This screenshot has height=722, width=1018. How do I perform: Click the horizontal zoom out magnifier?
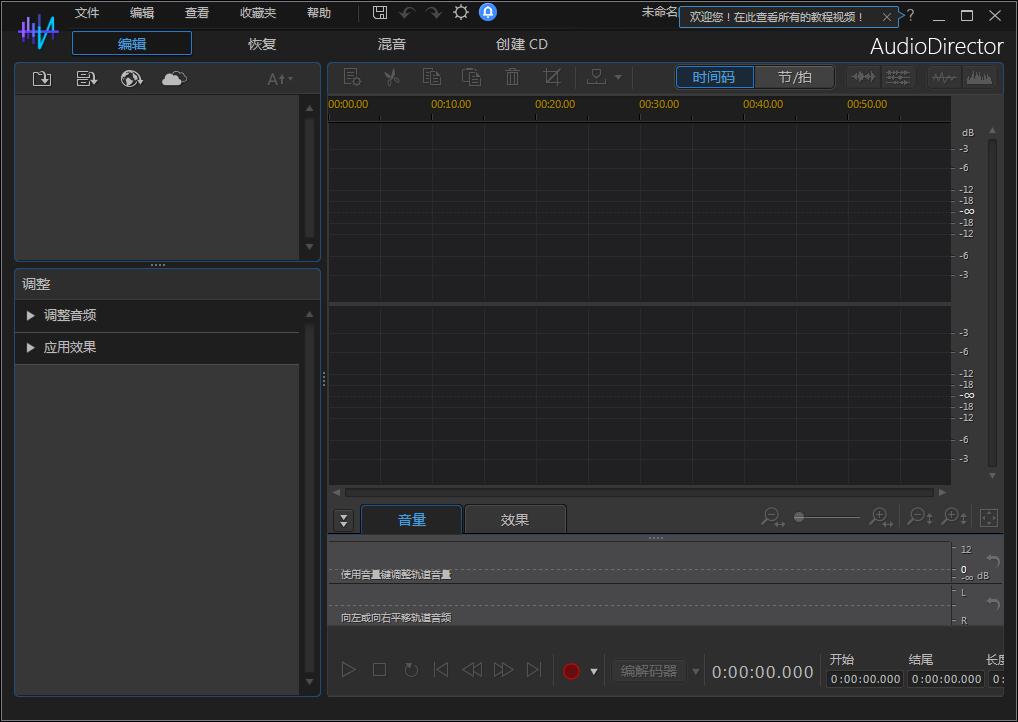(x=773, y=517)
